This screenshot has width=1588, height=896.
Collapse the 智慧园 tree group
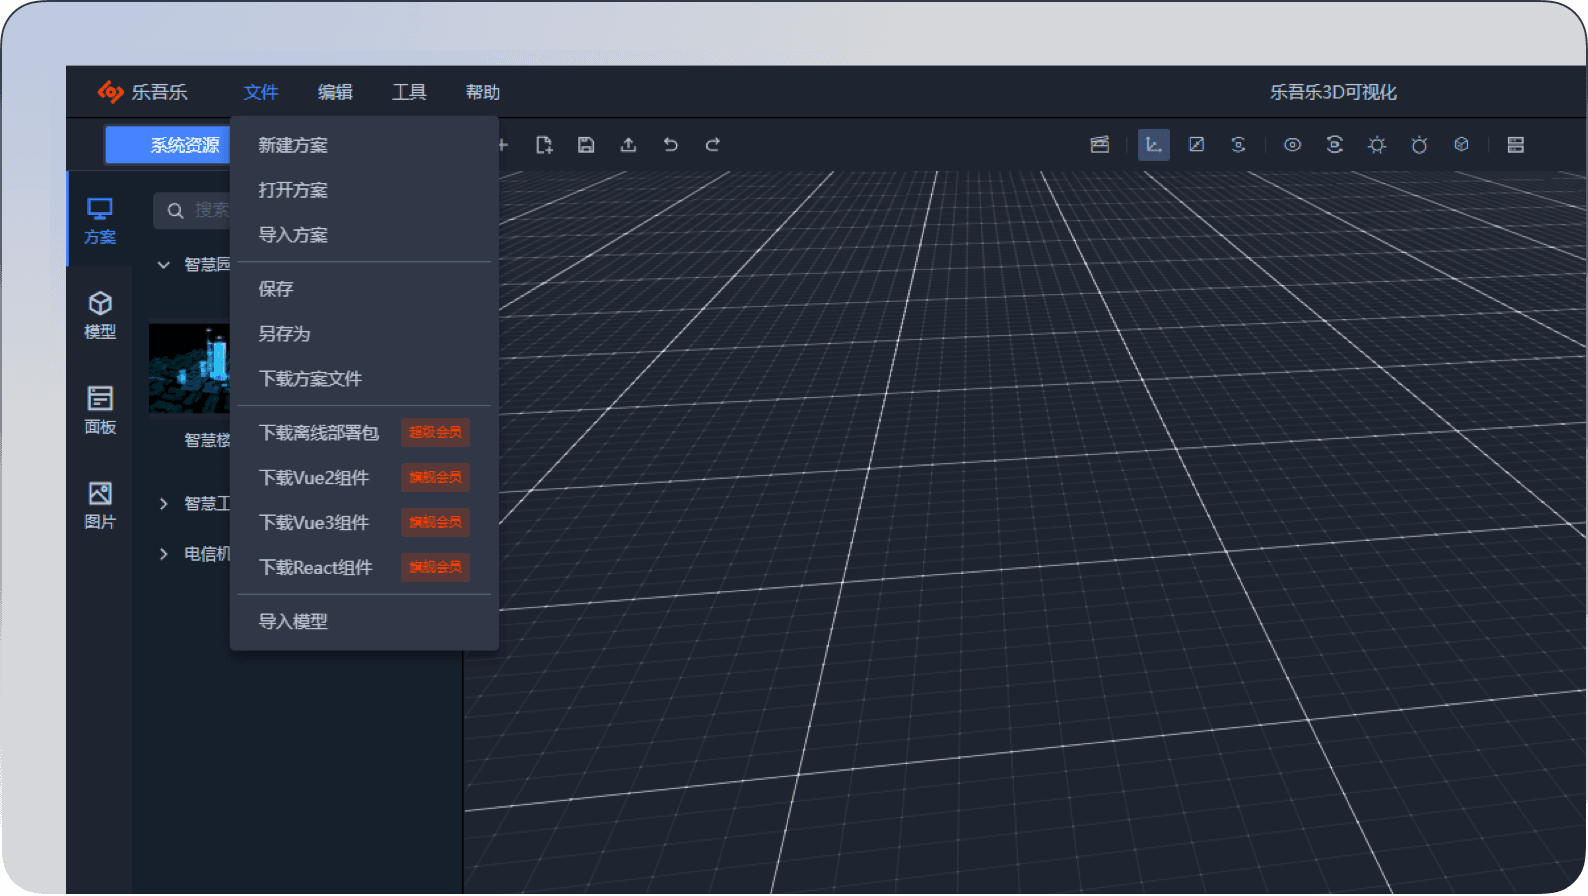click(x=164, y=265)
